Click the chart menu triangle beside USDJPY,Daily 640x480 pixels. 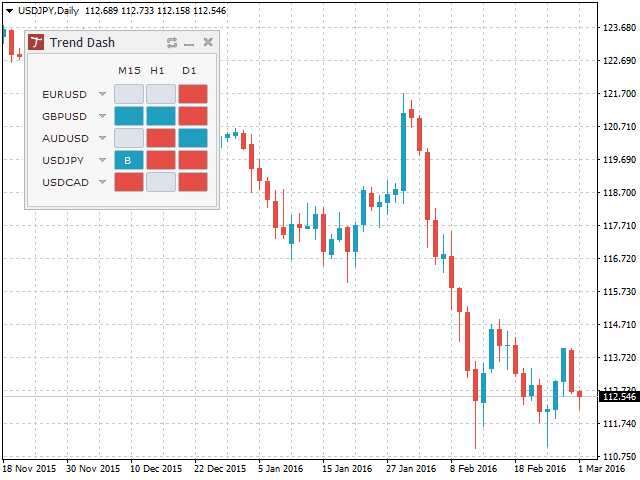[x=9, y=11]
